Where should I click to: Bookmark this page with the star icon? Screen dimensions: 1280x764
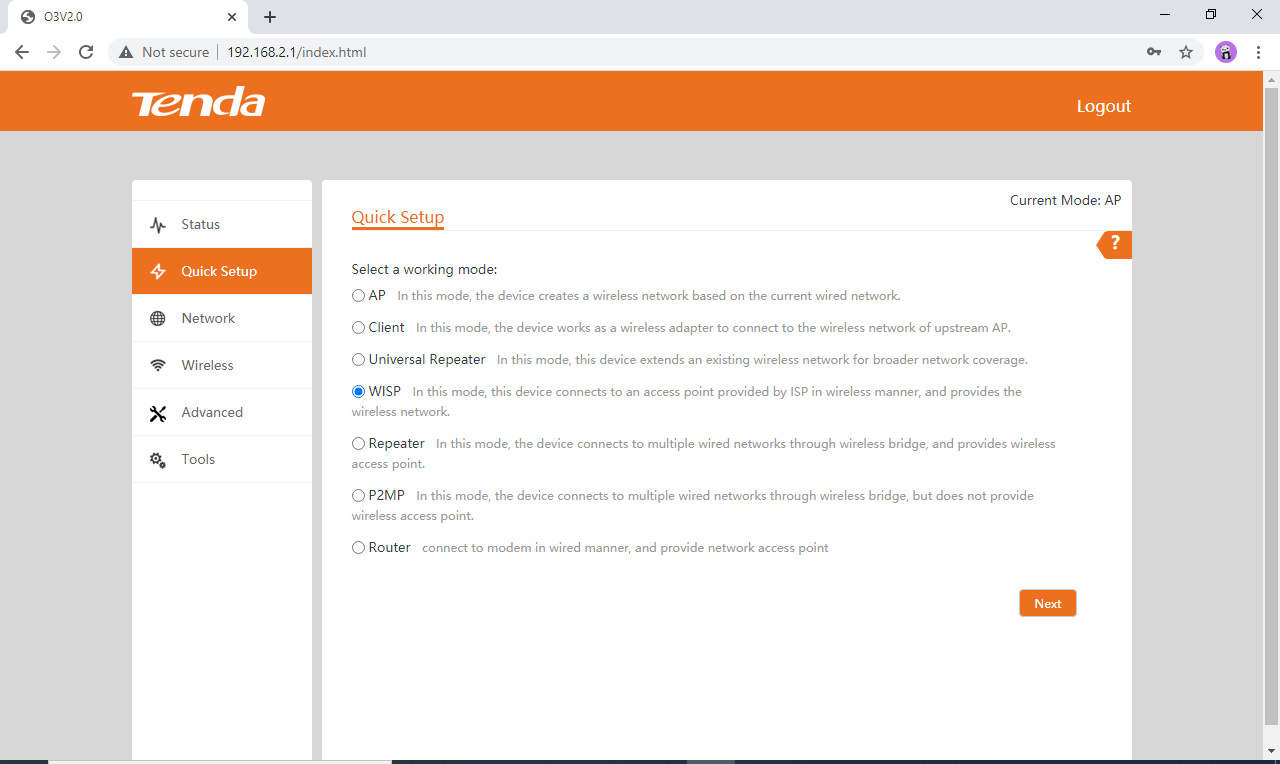coord(1186,52)
